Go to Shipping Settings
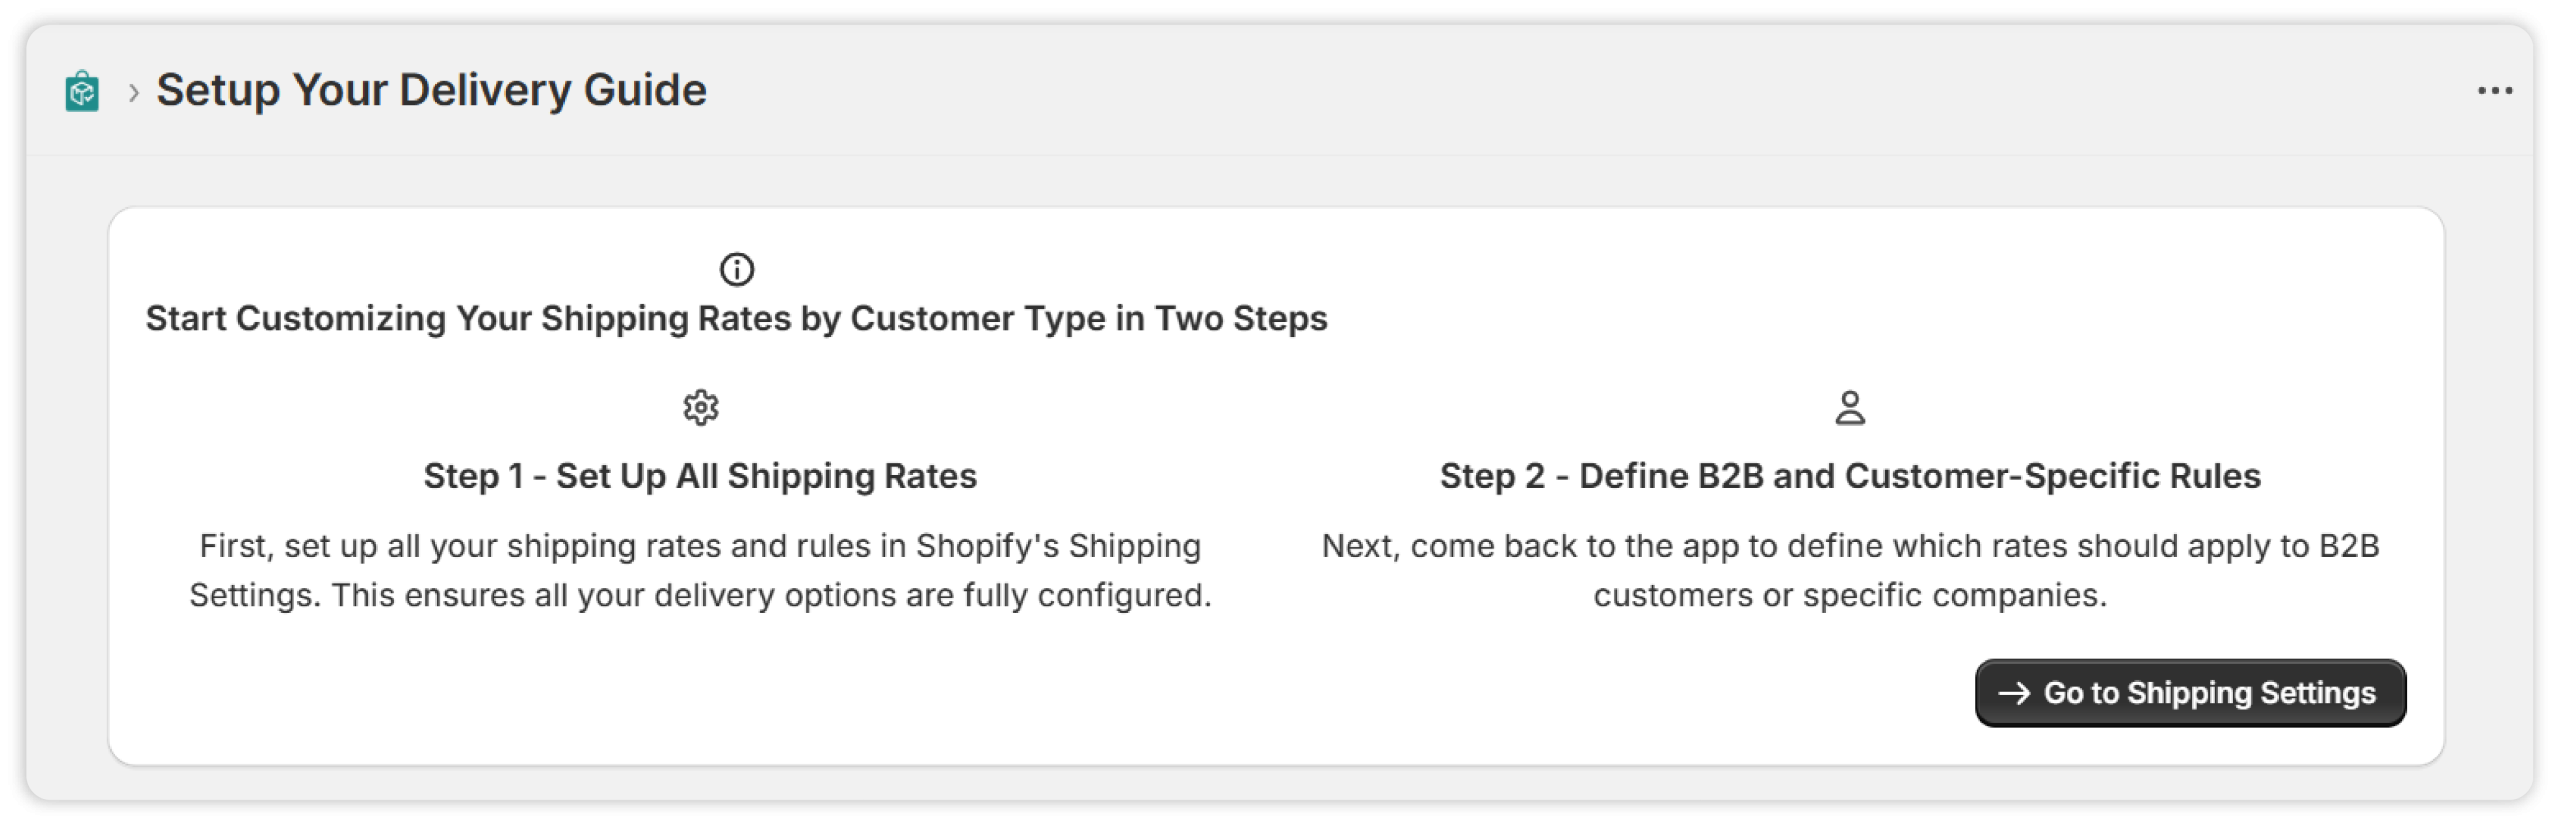Image resolution: width=2560 pixels, height=825 pixels. coord(2190,693)
